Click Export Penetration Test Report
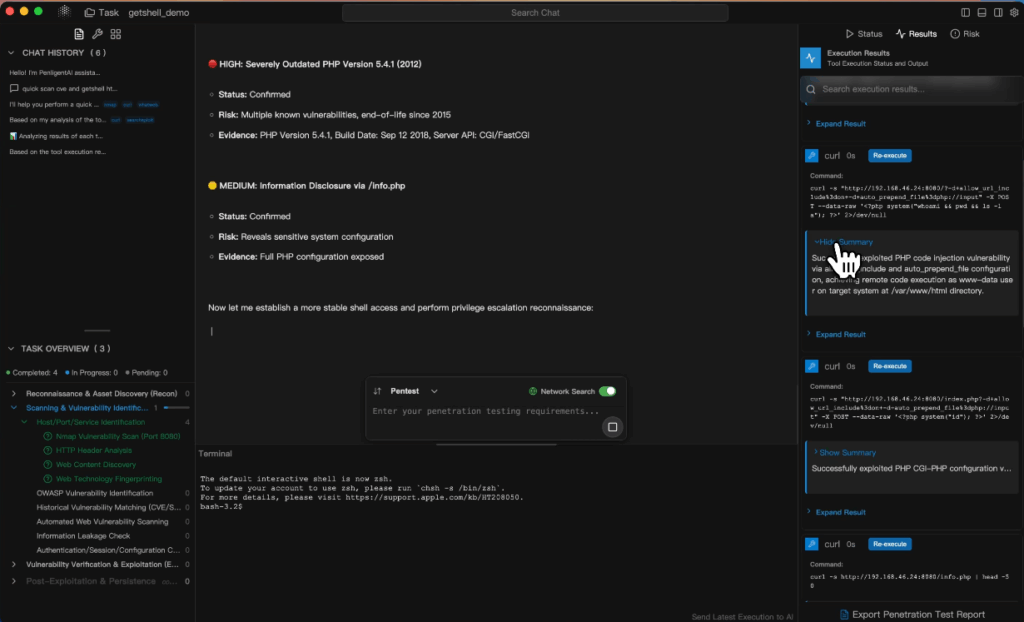 (x=911, y=614)
